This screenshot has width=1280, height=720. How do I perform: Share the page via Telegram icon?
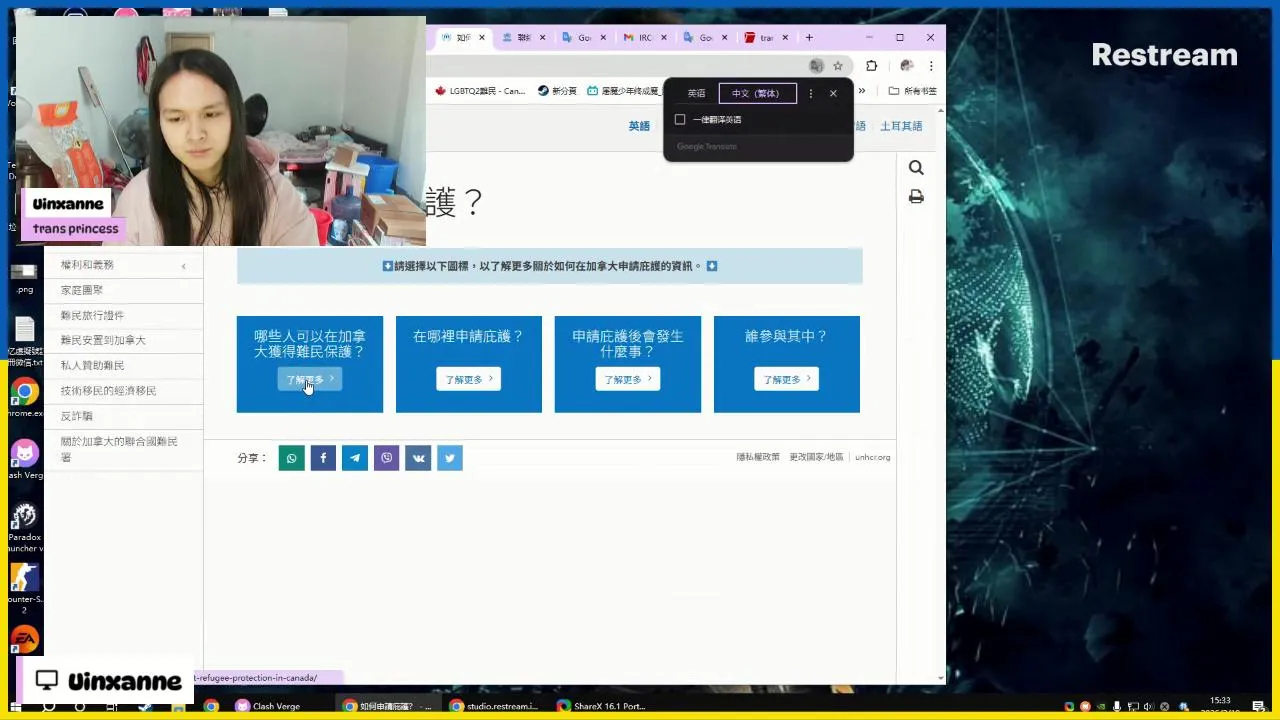click(x=355, y=458)
